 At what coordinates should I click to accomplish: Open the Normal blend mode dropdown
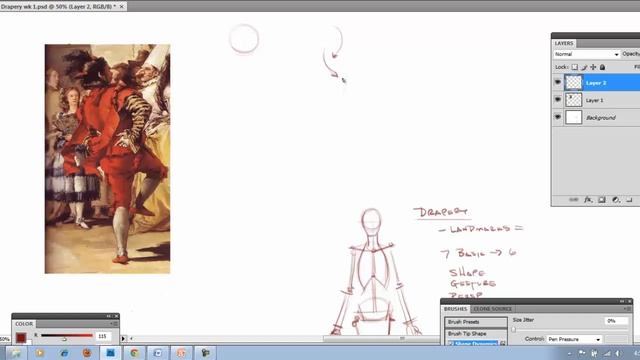587,54
